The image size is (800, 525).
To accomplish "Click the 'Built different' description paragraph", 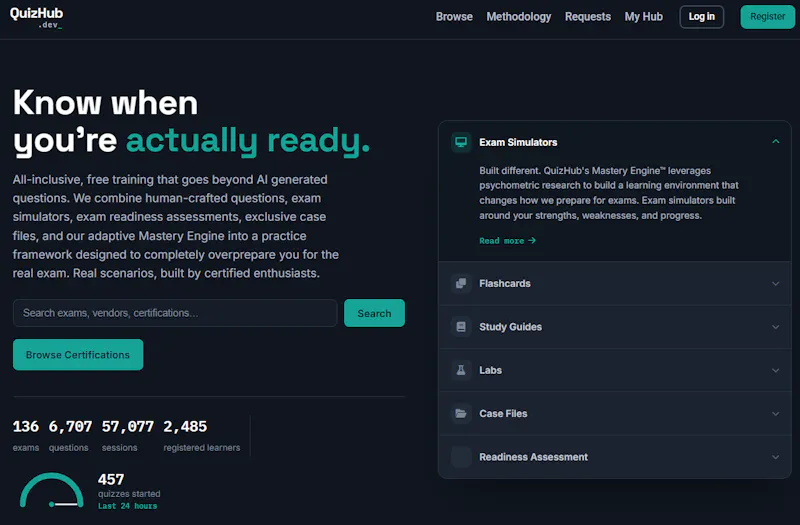I will 609,193.
